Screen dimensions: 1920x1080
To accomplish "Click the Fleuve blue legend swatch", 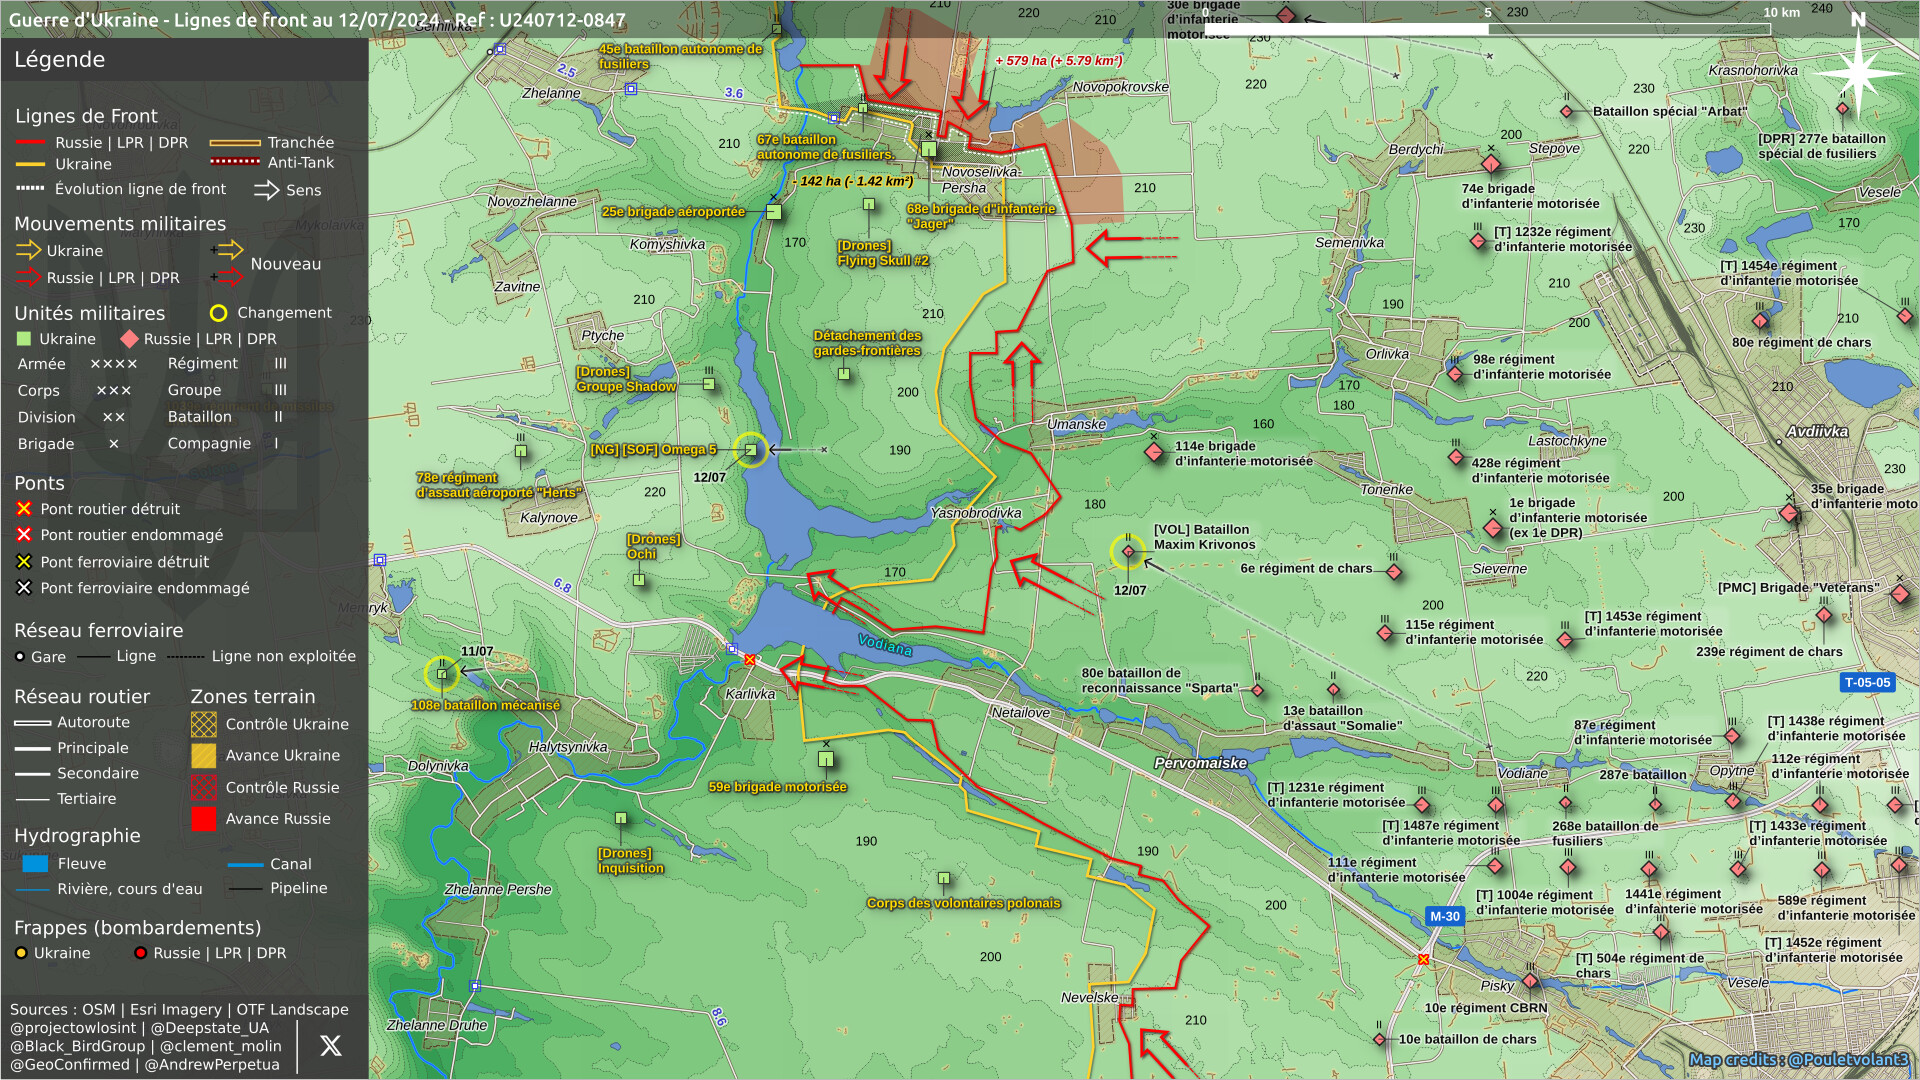I will click(35, 864).
